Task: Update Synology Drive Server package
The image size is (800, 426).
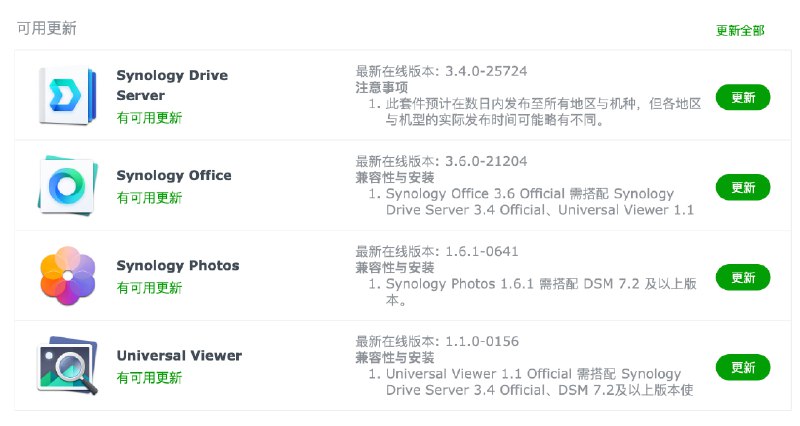Action: [743, 97]
